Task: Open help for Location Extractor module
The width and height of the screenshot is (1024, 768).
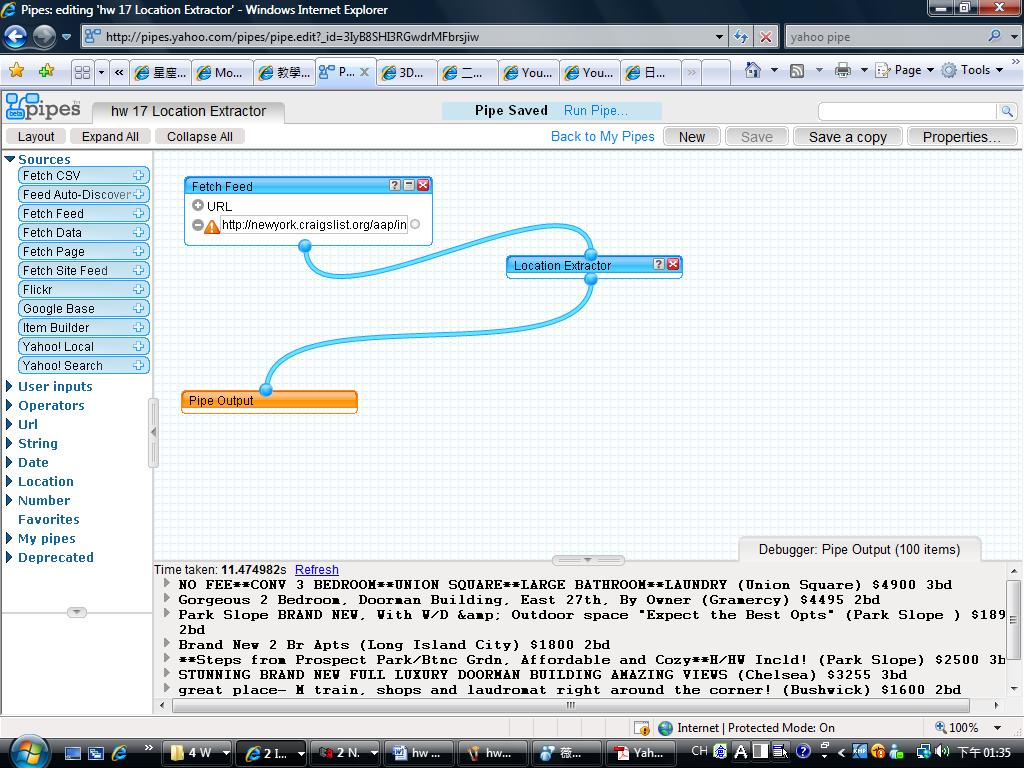Action: click(659, 264)
